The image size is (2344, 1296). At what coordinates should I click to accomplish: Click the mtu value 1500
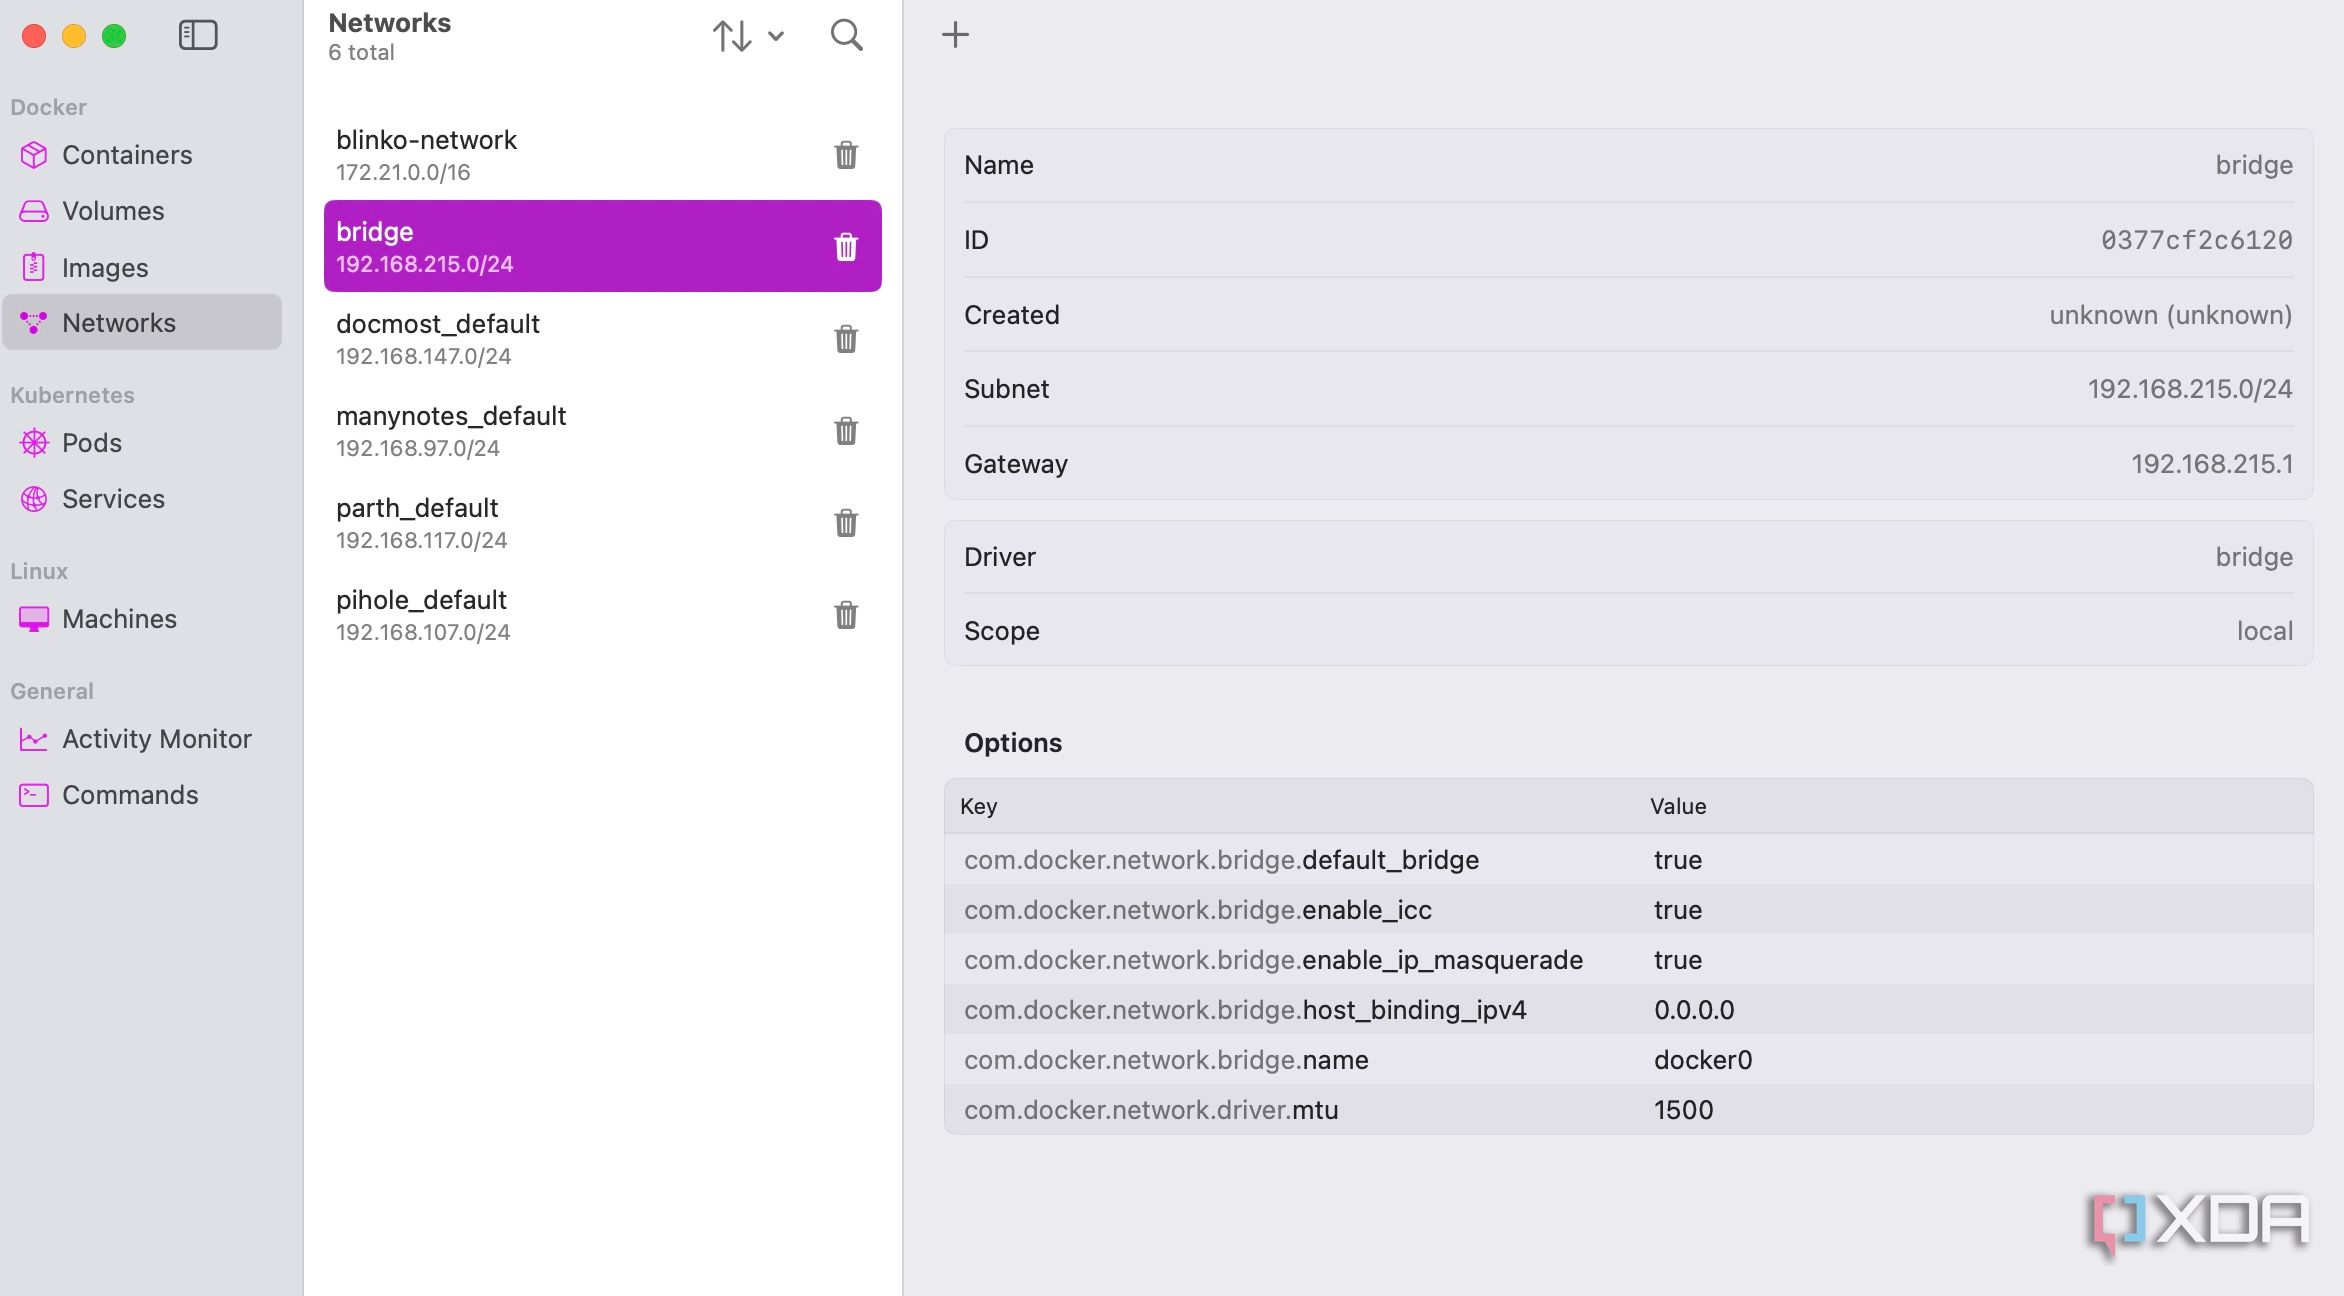(x=1683, y=1110)
